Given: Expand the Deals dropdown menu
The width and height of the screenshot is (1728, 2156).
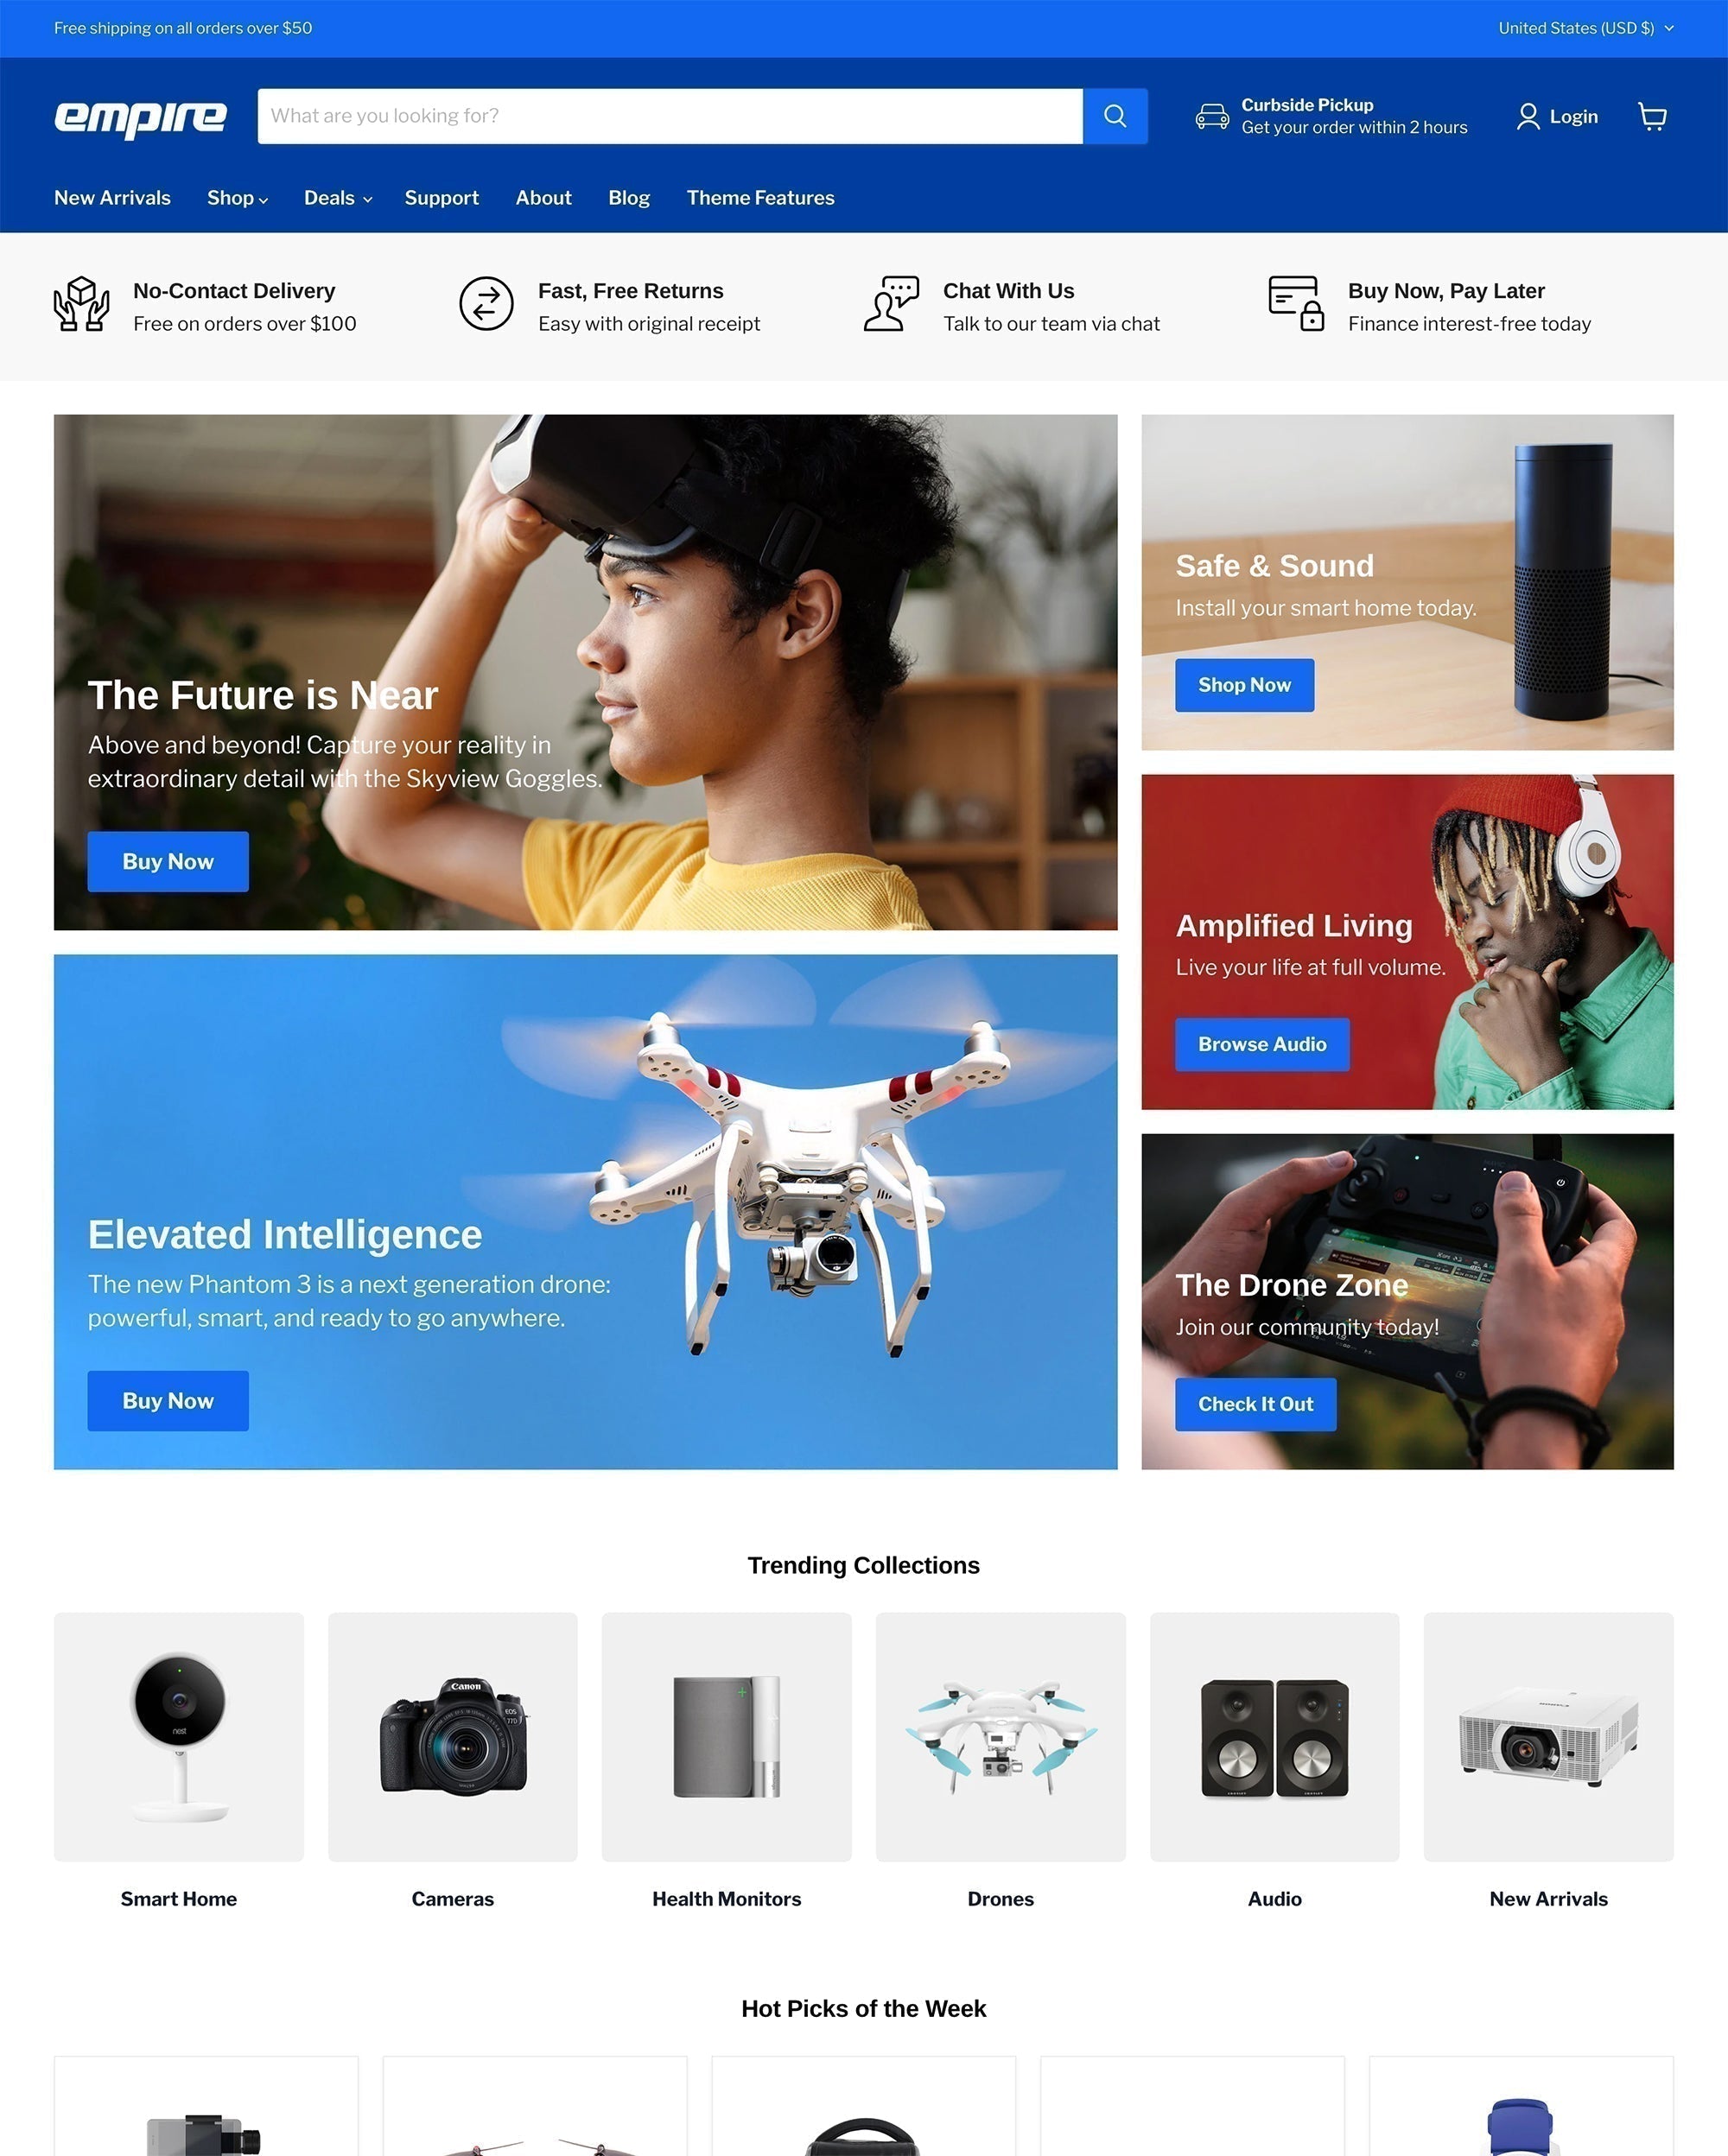Looking at the screenshot, I should pyautogui.click(x=335, y=198).
